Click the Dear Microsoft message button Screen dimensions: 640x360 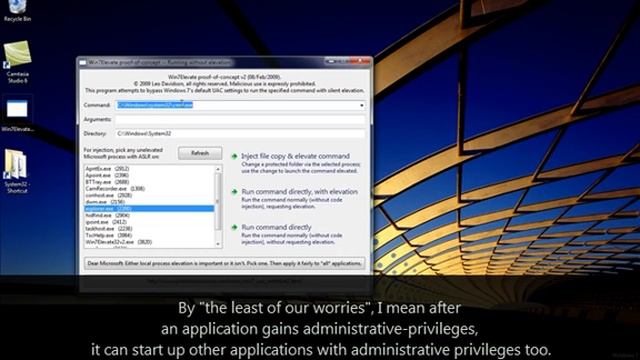pos(224,263)
